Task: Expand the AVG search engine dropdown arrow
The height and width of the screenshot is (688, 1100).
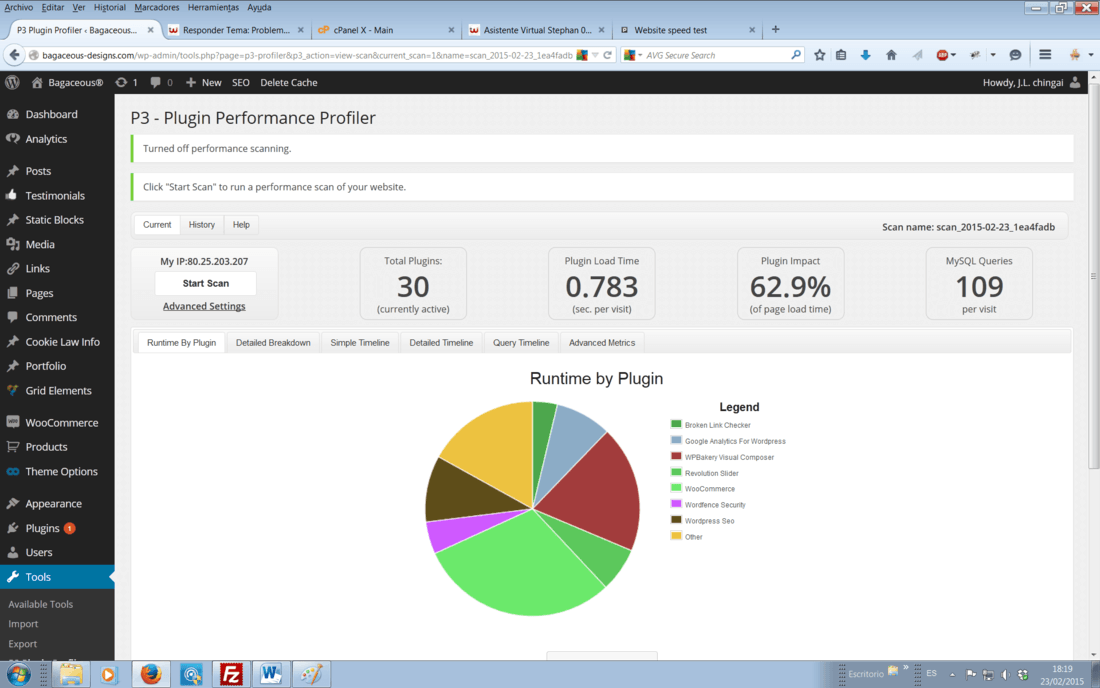Action: 640,55
